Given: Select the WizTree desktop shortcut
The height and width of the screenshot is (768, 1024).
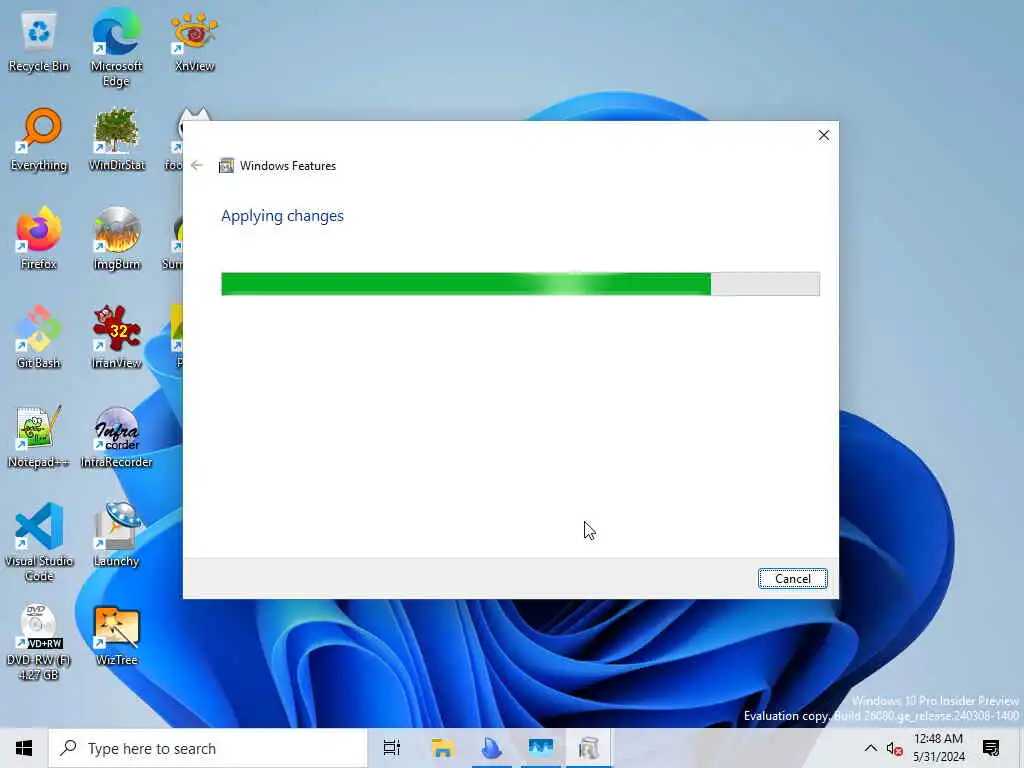Looking at the screenshot, I should [116, 636].
